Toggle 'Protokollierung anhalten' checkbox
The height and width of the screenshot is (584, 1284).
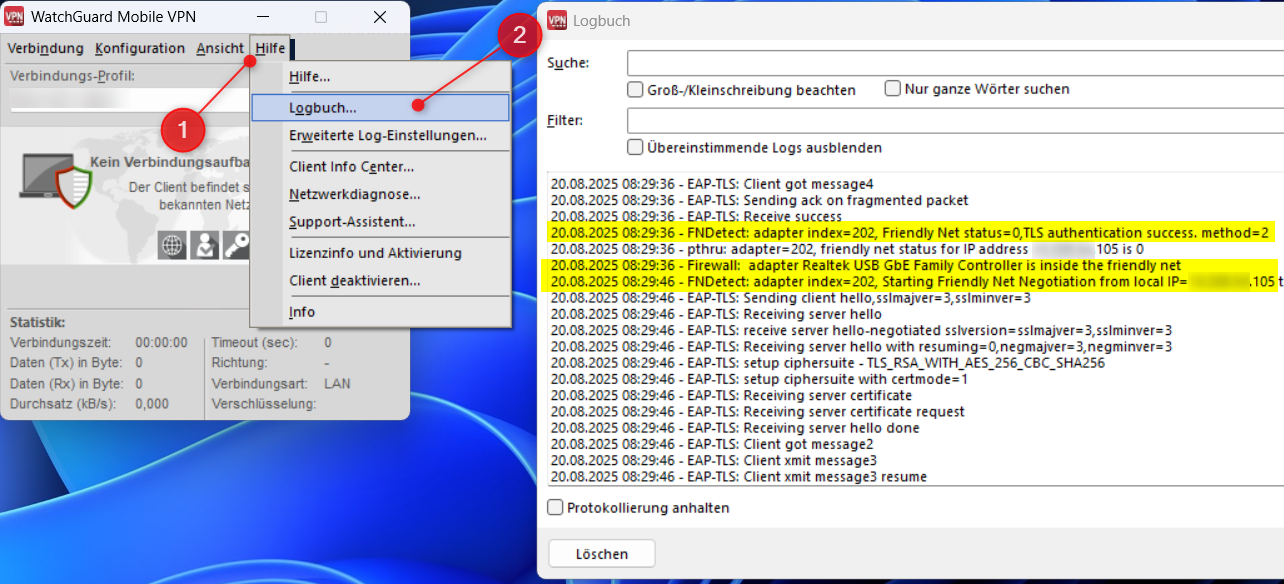pos(555,507)
